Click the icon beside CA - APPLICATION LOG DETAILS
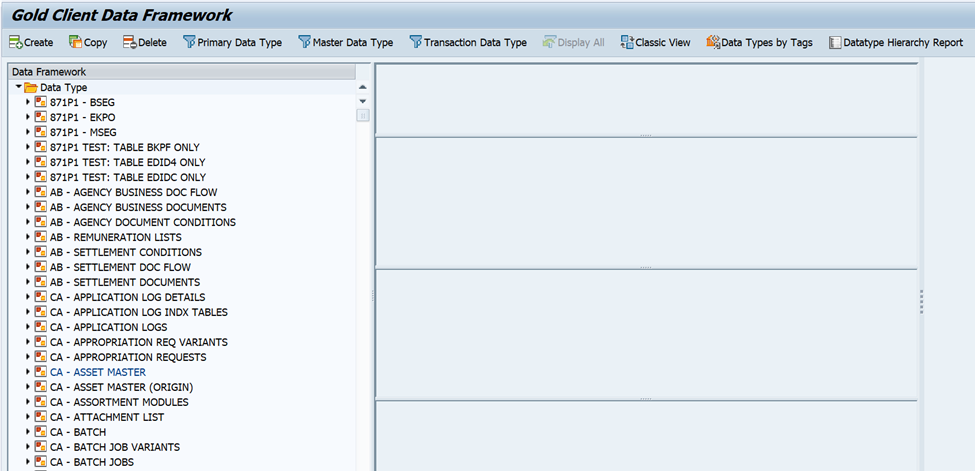975x471 pixels. pyautogui.click(x=40, y=297)
